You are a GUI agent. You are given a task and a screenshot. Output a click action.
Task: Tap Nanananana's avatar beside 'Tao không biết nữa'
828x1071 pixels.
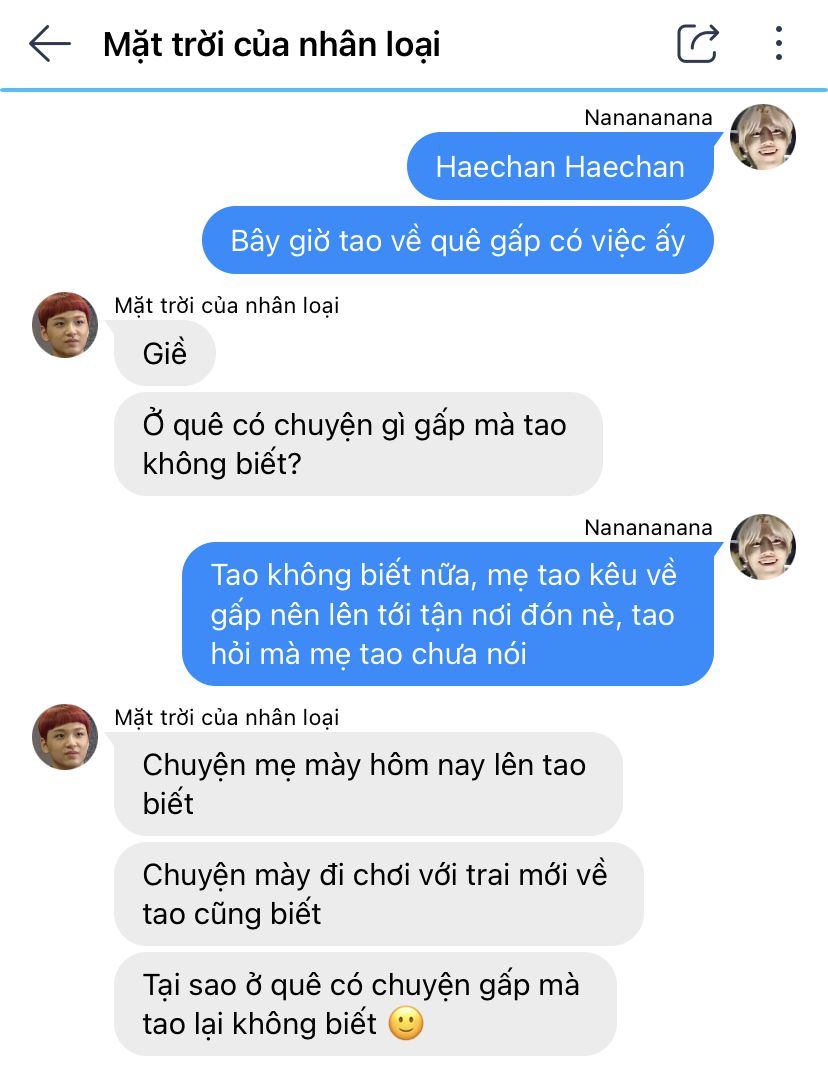click(762, 546)
